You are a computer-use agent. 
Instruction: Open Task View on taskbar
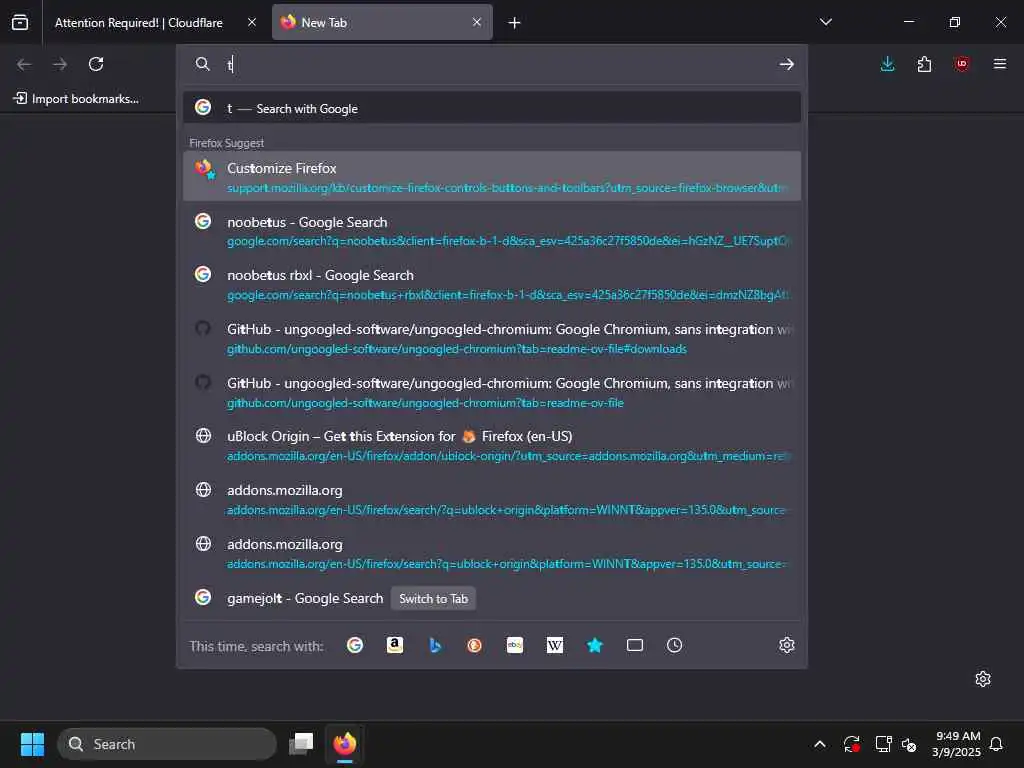tap(301, 744)
